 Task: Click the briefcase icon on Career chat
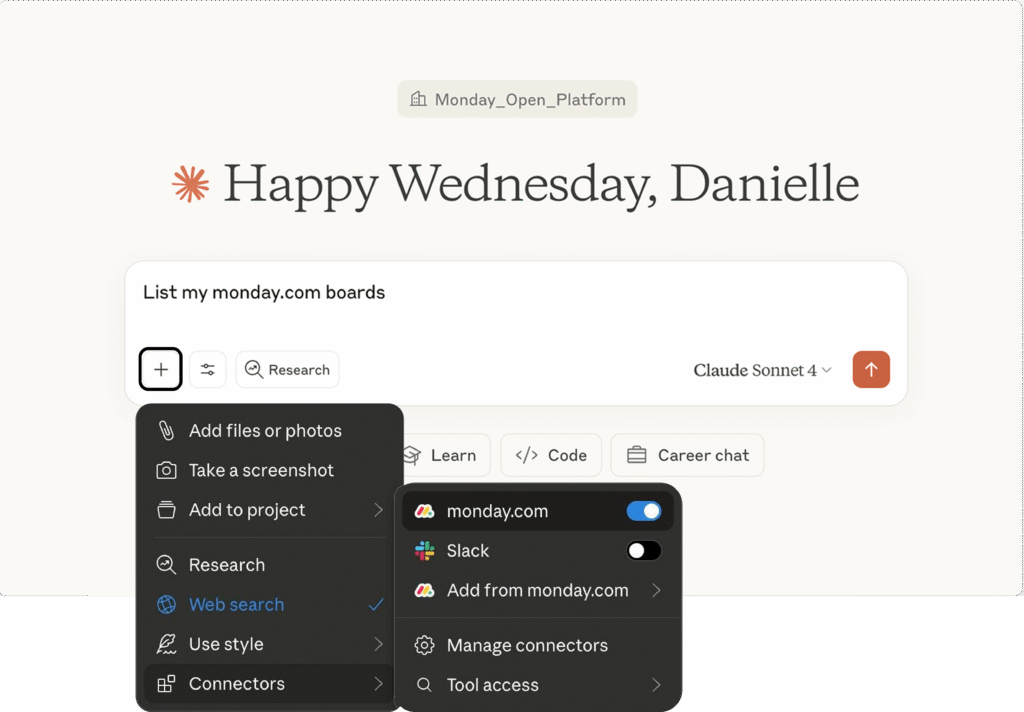637,455
